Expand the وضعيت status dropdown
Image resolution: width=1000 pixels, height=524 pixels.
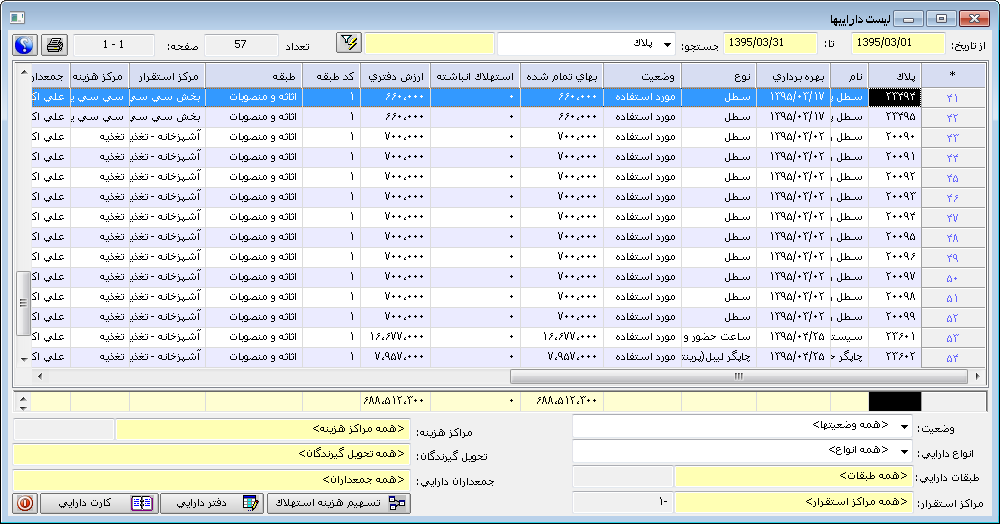tap(904, 426)
